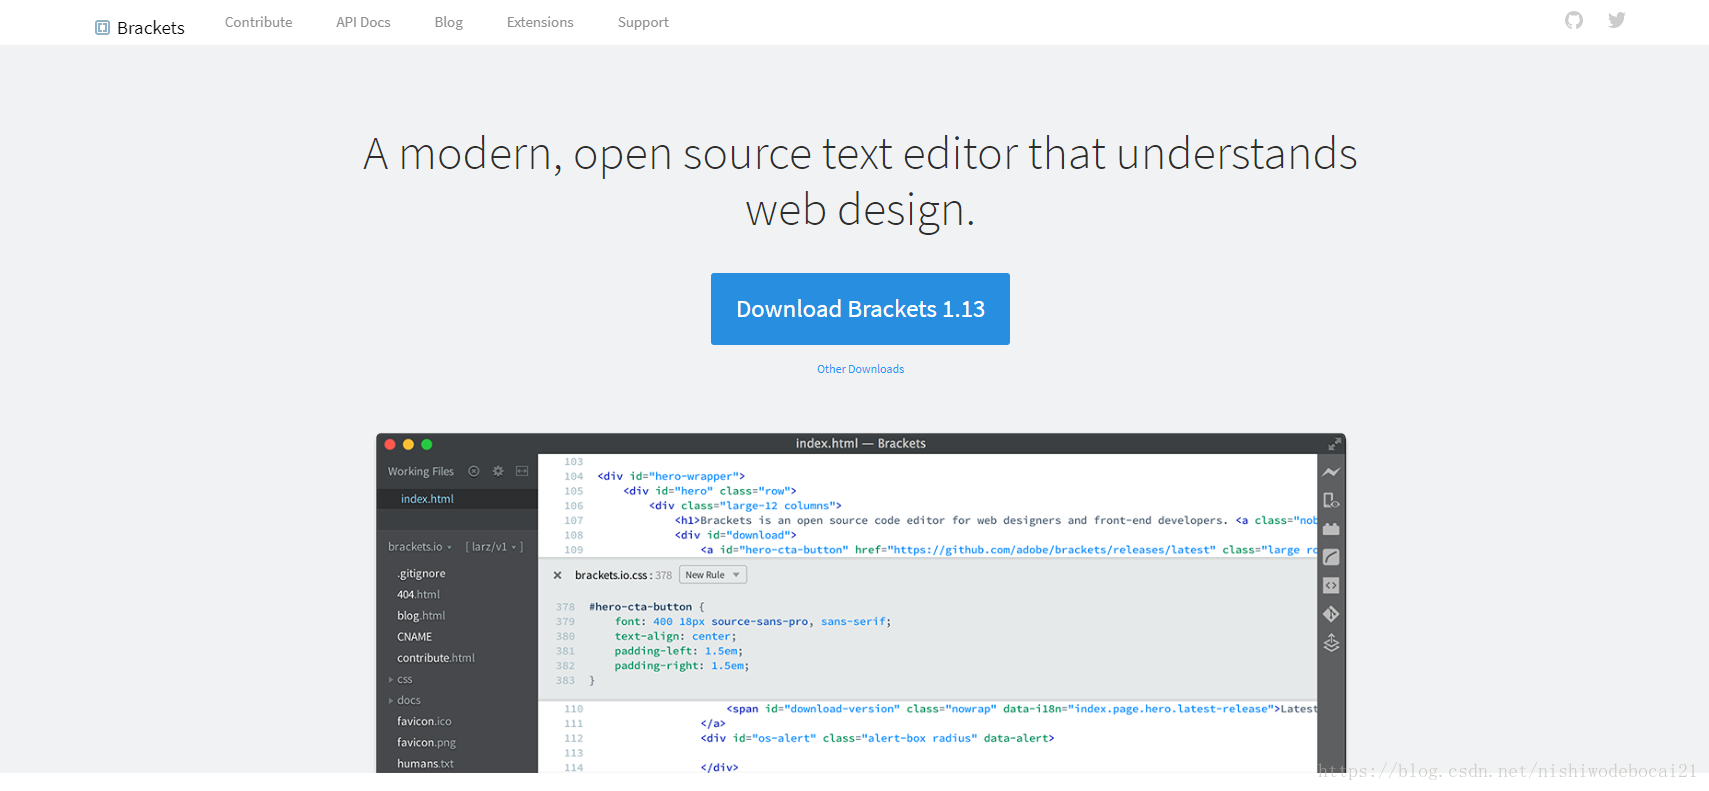1709x791 pixels.
Task: Open the Contribute menu item
Action: [x=259, y=22]
